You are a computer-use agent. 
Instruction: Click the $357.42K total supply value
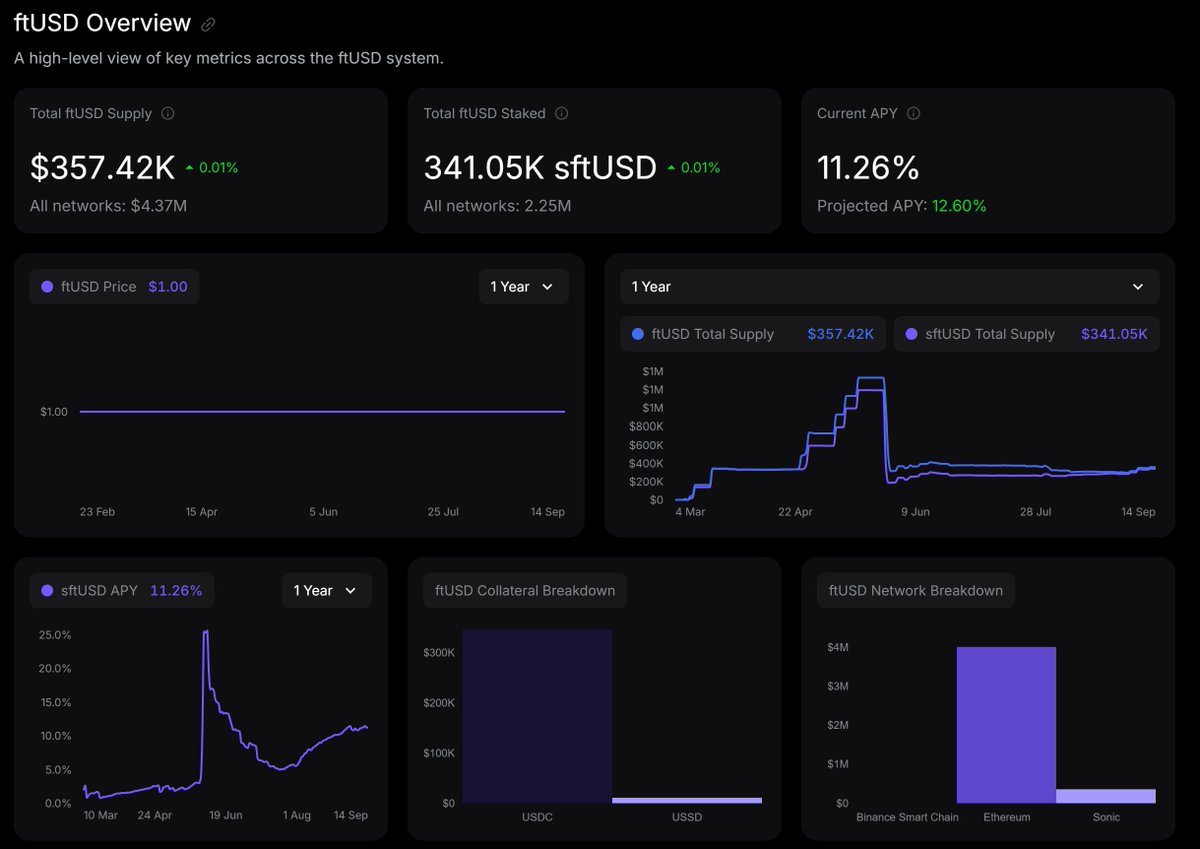pos(102,168)
